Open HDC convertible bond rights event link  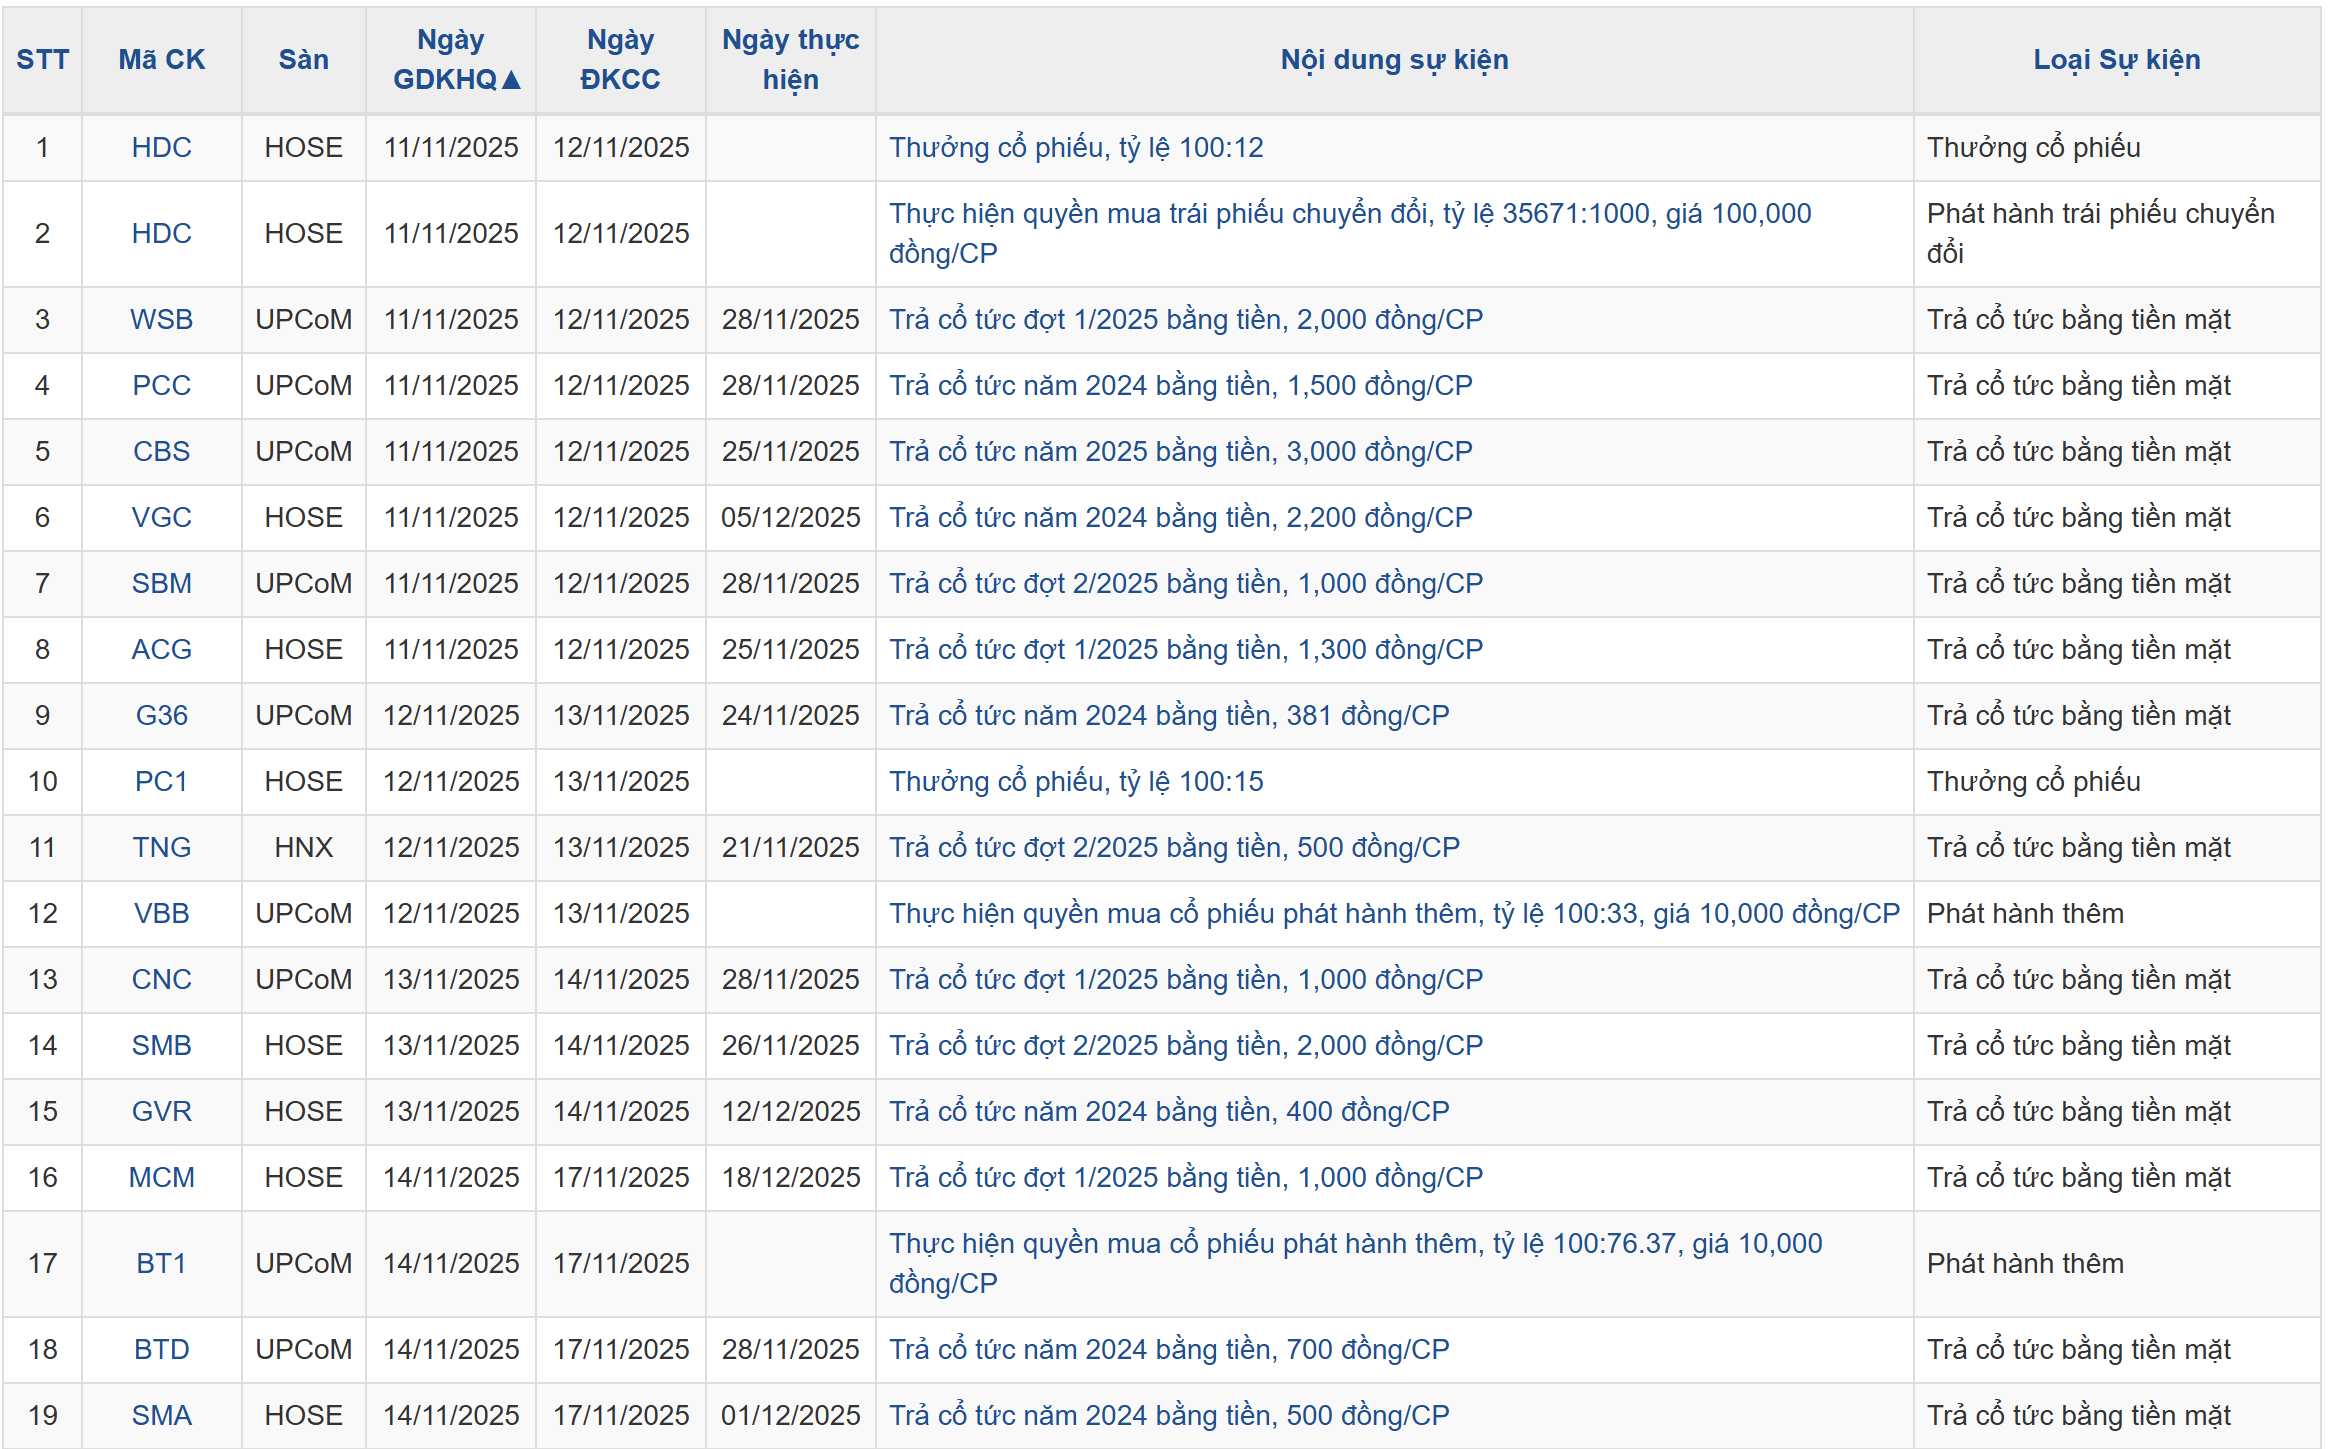click(1349, 214)
